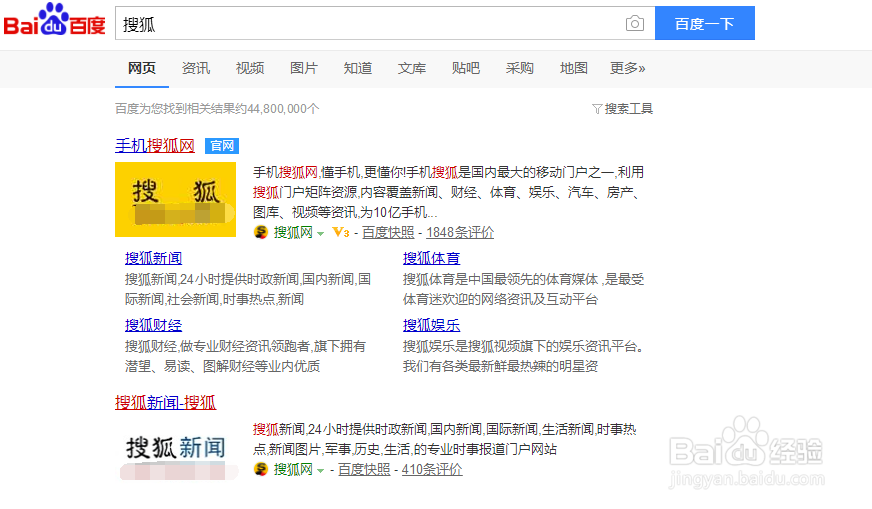Open the 搜狐新闻-搜狐 result title

pyautogui.click(x=165, y=402)
